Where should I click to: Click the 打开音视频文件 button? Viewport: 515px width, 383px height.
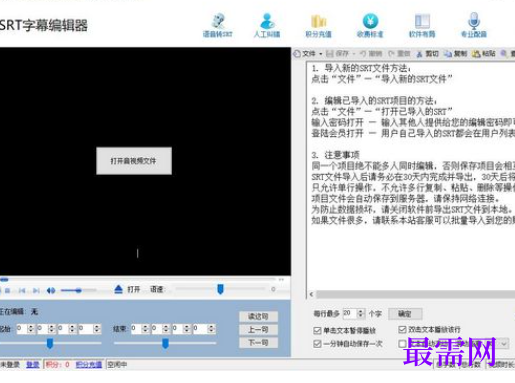pyautogui.click(x=134, y=161)
